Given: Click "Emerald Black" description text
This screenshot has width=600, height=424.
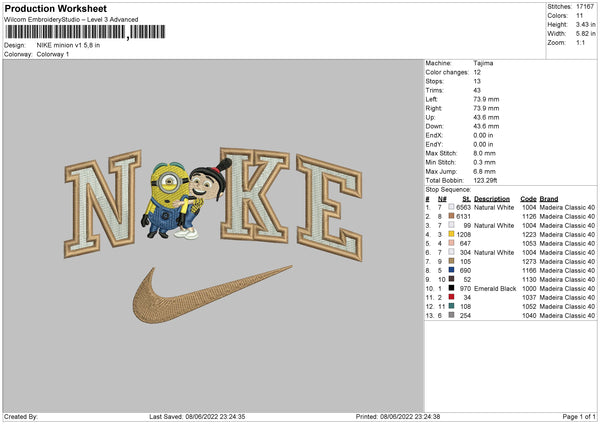Looking at the screenshot, I should click(495, 289).
